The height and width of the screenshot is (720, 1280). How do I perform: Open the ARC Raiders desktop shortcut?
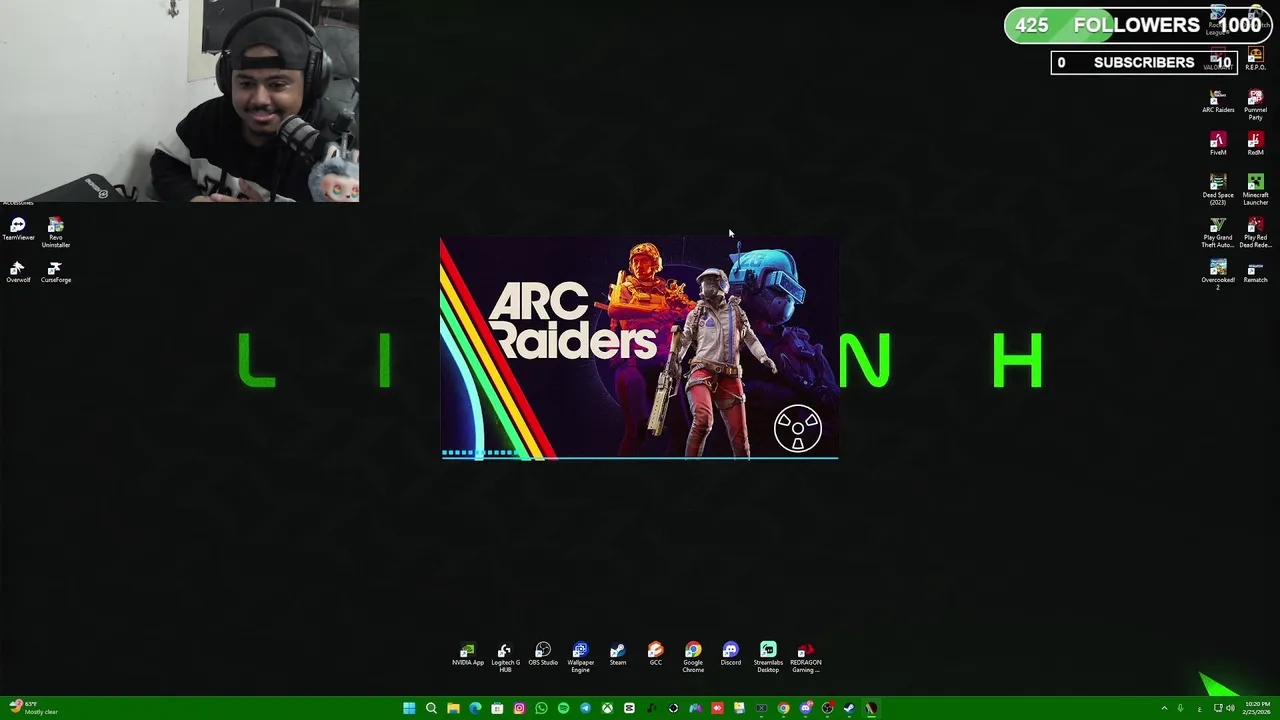pyautogui.click(x=1218, y=102)
